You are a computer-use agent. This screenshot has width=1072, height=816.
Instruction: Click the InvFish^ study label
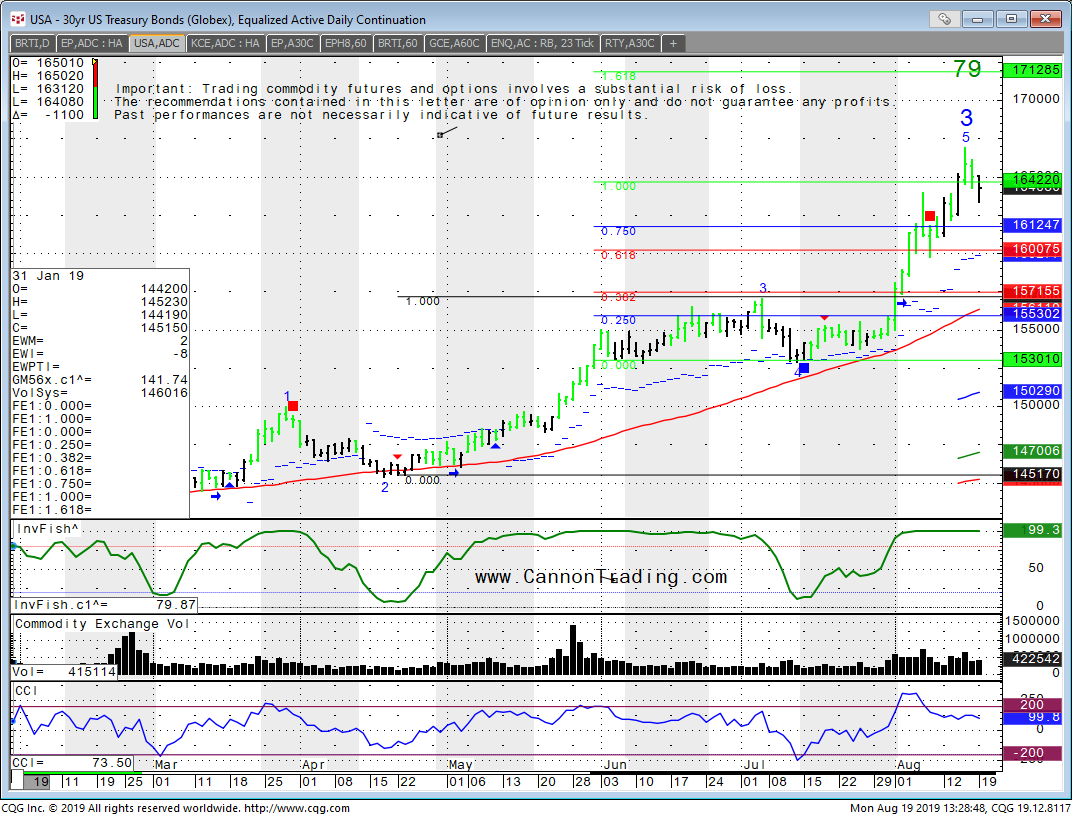(47, 528)
